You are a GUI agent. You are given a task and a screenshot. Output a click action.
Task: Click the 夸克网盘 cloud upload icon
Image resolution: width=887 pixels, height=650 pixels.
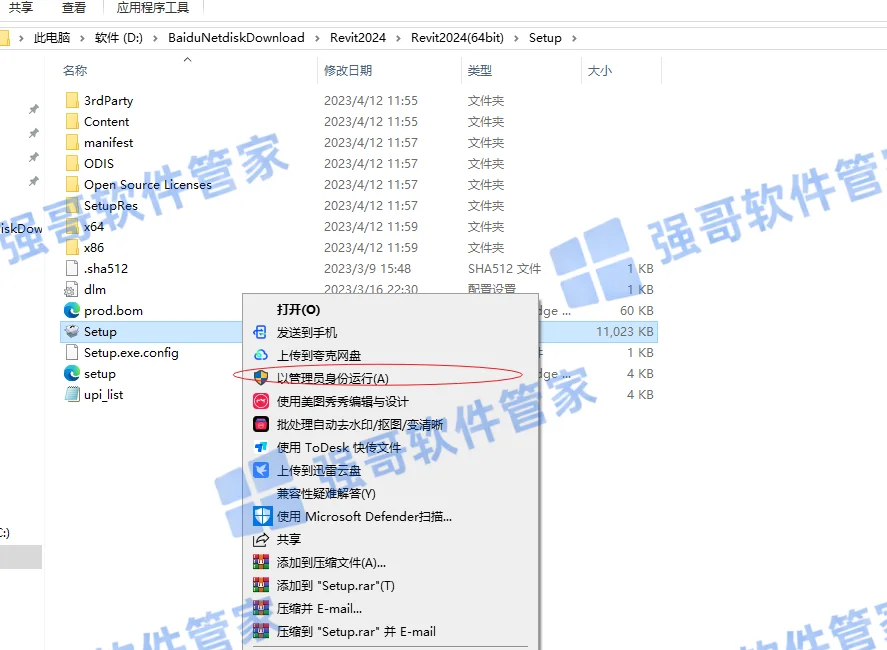[x=260, y=355]
